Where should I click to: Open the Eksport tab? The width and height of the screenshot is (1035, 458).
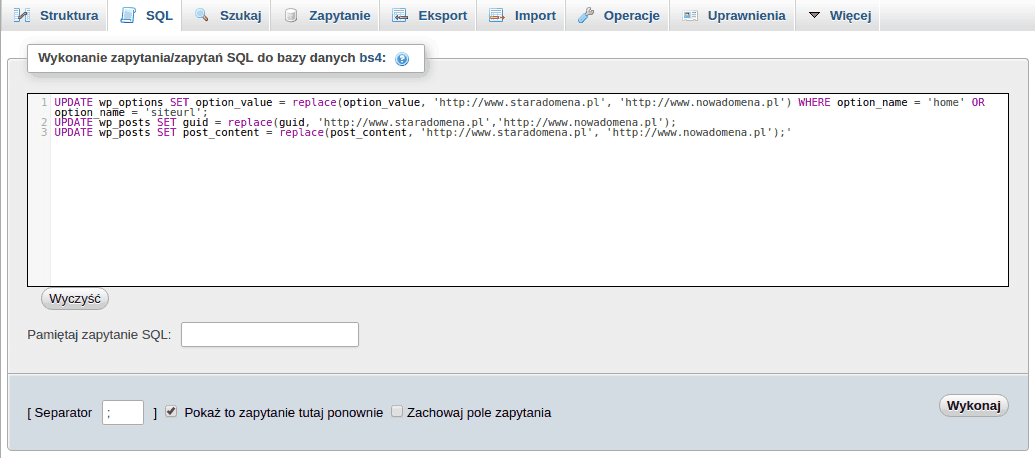(x=428, y=15)
